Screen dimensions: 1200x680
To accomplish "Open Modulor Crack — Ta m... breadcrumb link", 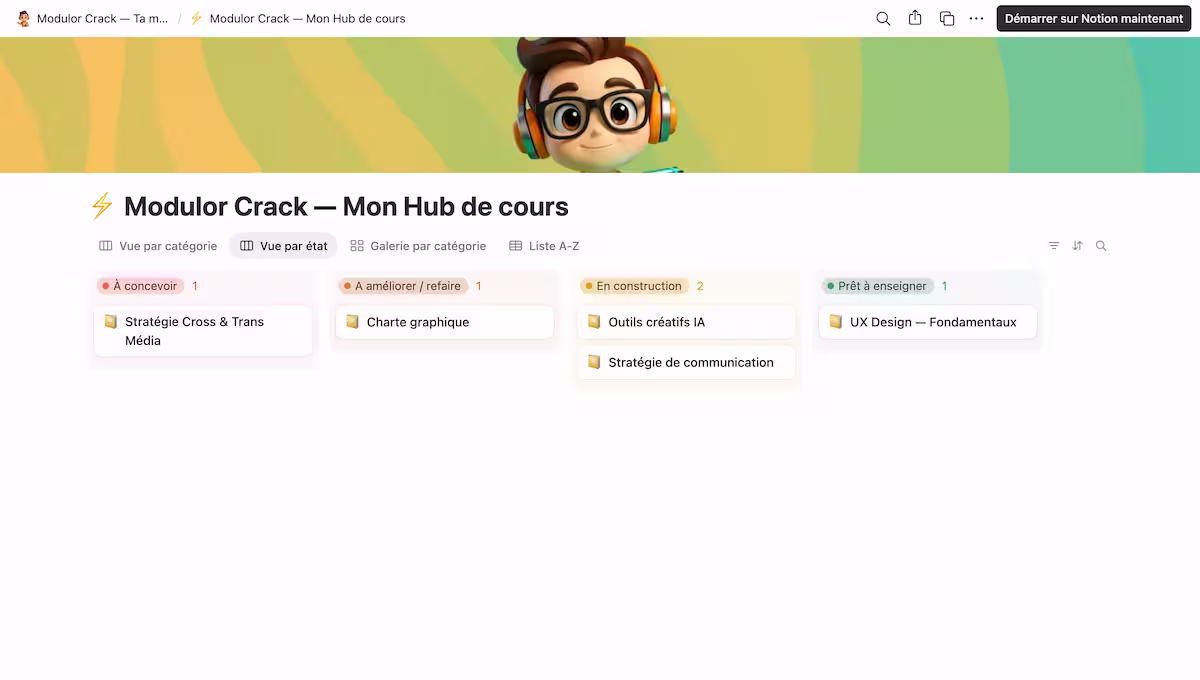I will pos(93,18).
